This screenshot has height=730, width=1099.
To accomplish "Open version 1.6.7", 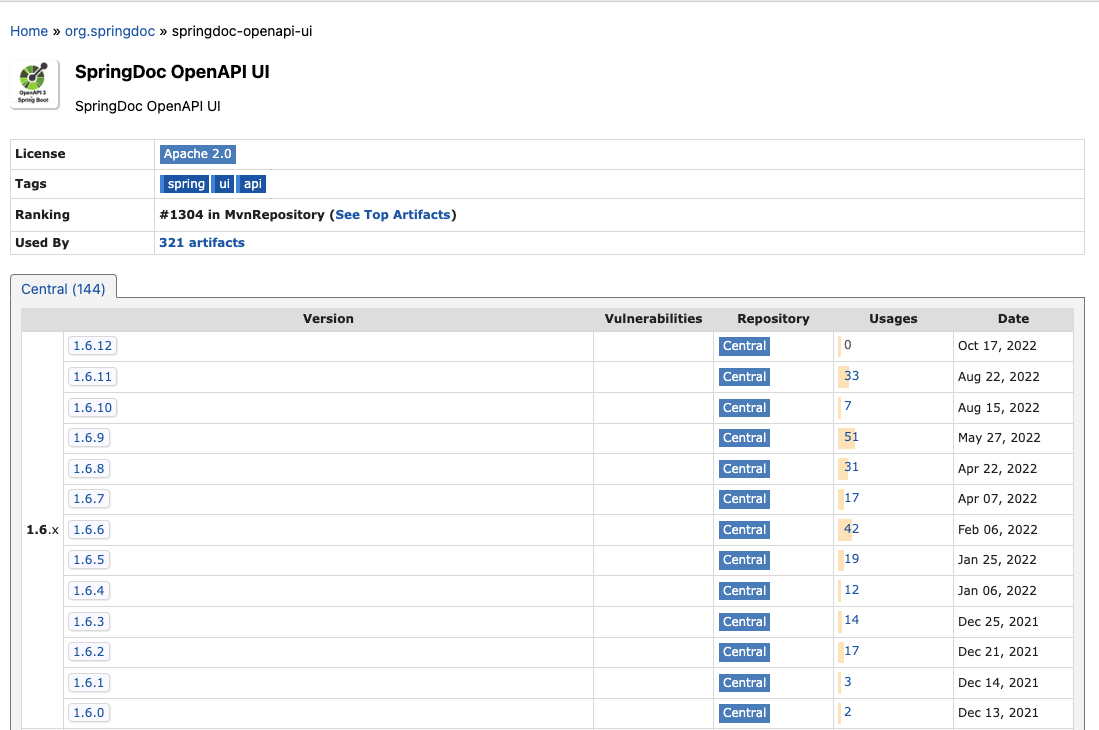I will click(x=88, y=499).
